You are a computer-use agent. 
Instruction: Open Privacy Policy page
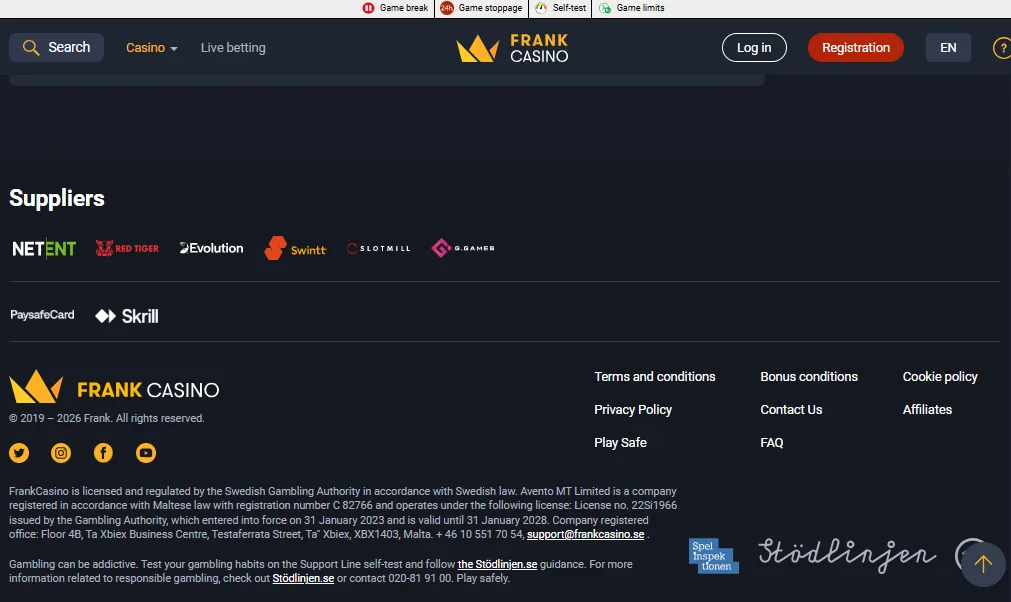(x=633, y=409)
